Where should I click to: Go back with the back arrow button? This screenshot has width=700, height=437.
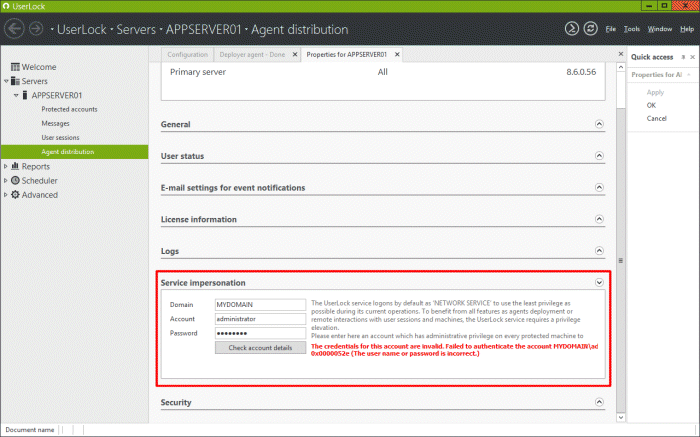(x=14, y=29)
